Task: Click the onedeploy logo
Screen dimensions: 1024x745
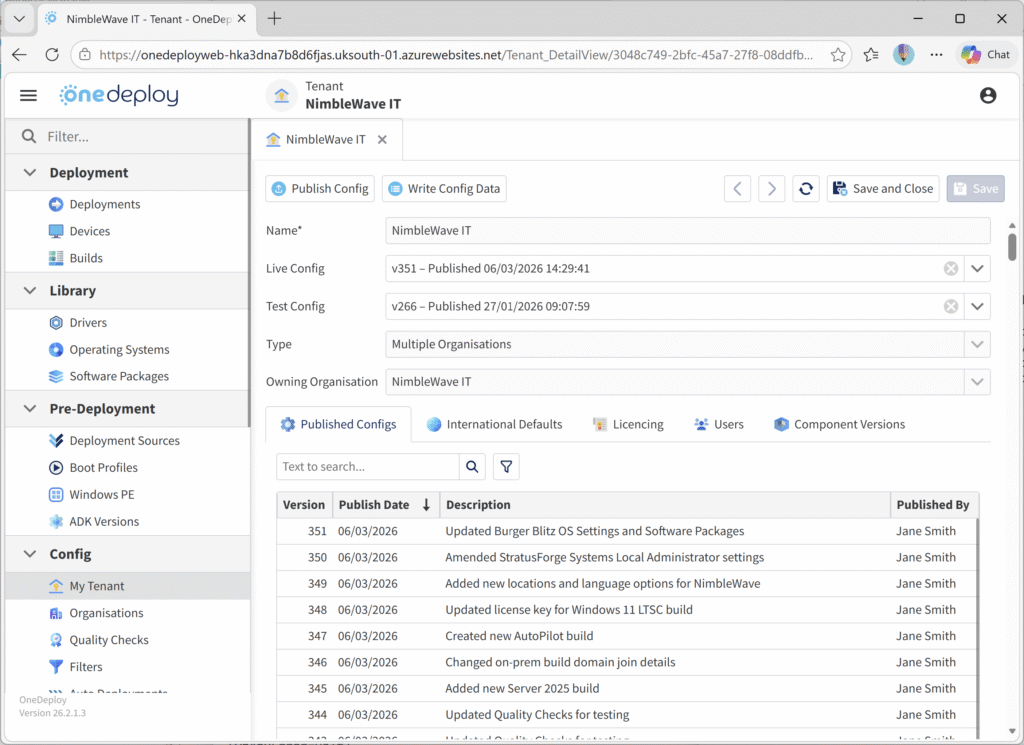Action: point(119,95)
